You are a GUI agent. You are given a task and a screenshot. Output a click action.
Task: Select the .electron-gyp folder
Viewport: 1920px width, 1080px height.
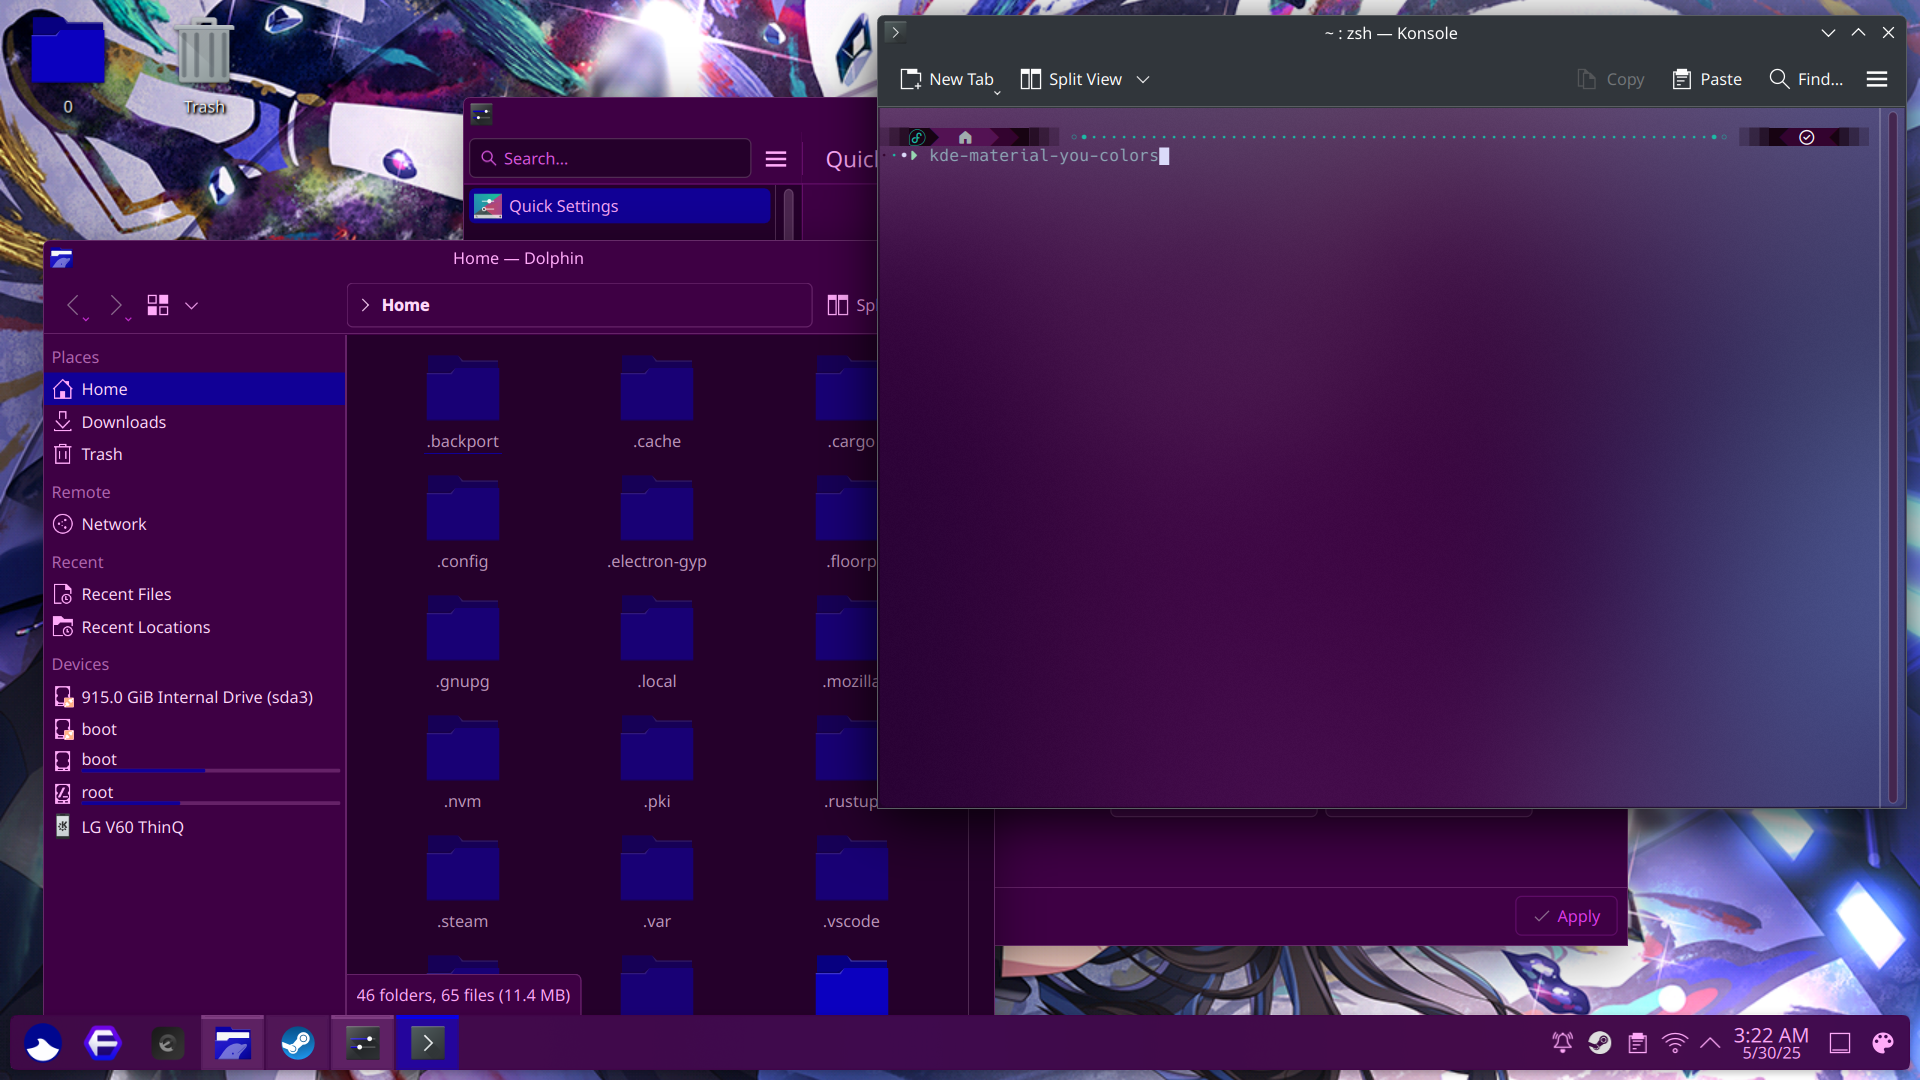pyautogui.click(x=657, y=523)
